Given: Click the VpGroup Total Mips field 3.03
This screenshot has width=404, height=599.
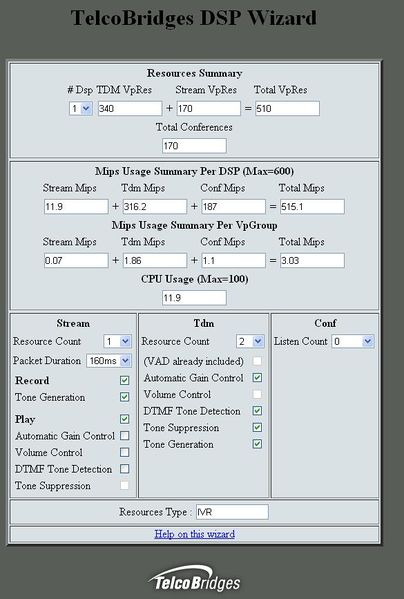Looking at the screenshot, I should (312, 261).
